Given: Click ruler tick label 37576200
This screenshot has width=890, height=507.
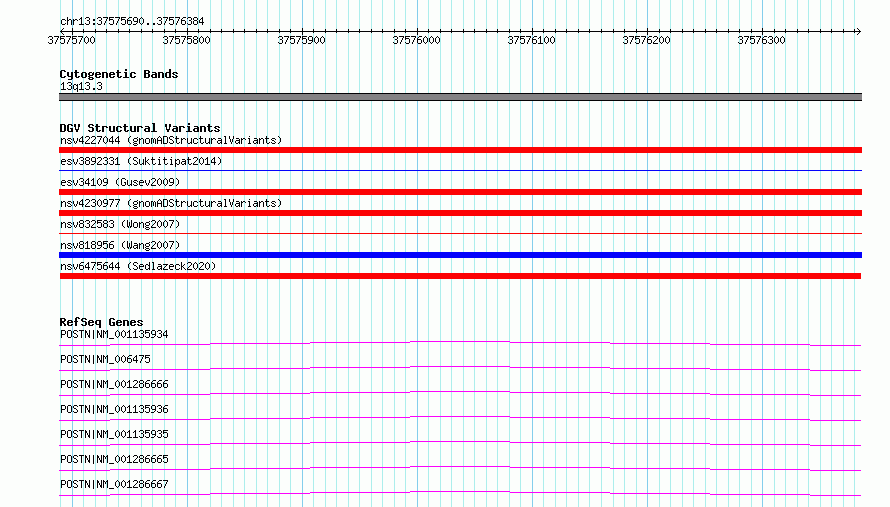Looking at the screenshot, I should coord(646,40).
